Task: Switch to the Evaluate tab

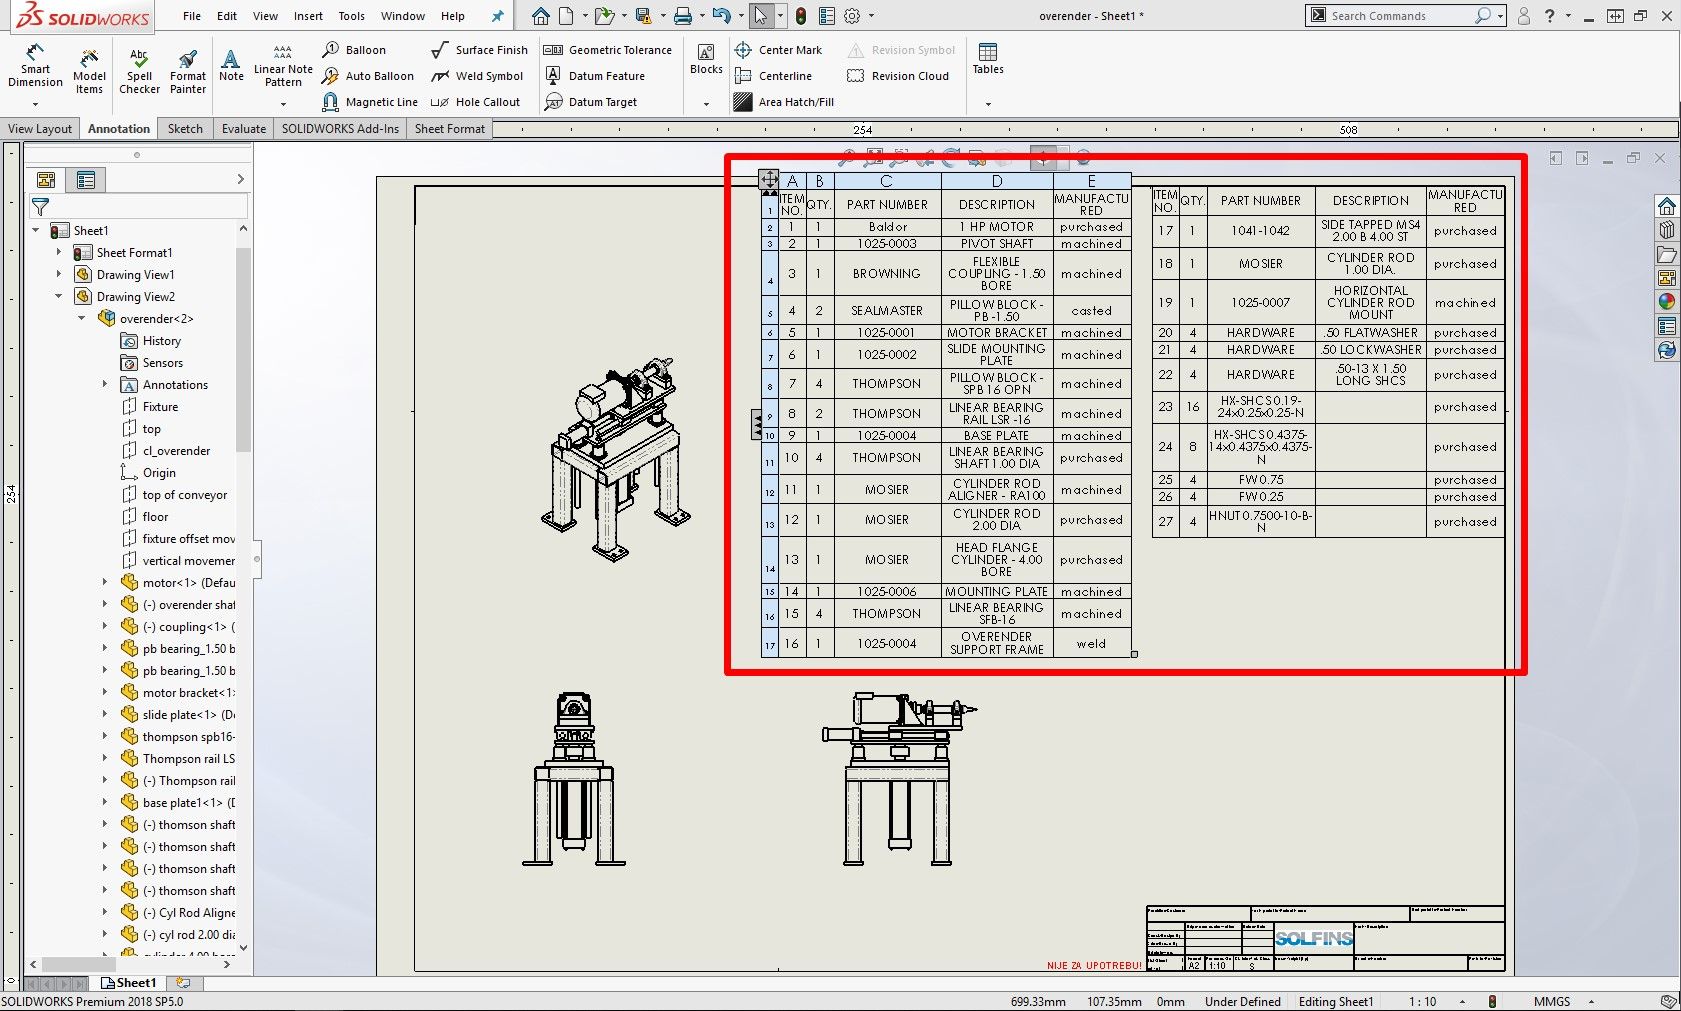Action: 244,129
